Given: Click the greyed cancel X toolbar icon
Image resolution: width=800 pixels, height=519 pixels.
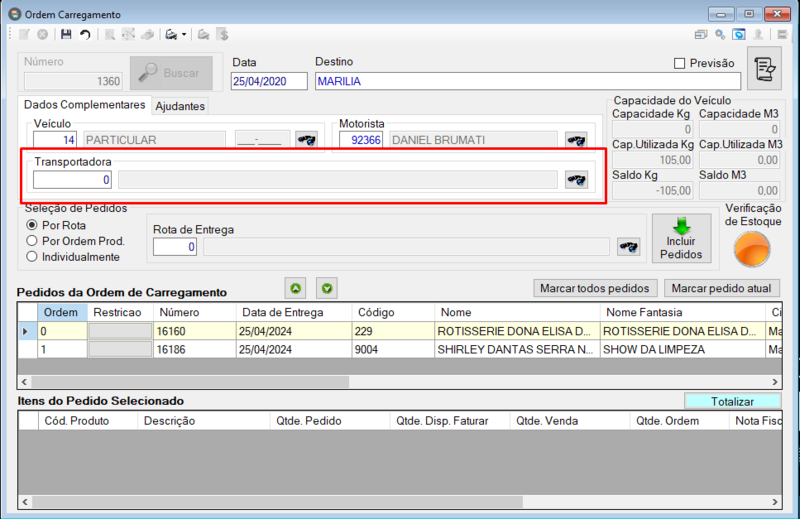Looking at the screenshot, I should coord(43,35).
